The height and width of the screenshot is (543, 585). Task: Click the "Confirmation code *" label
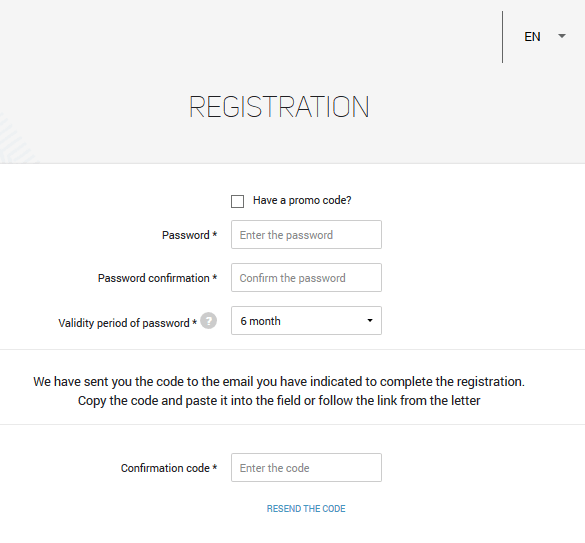coord(169,468)
